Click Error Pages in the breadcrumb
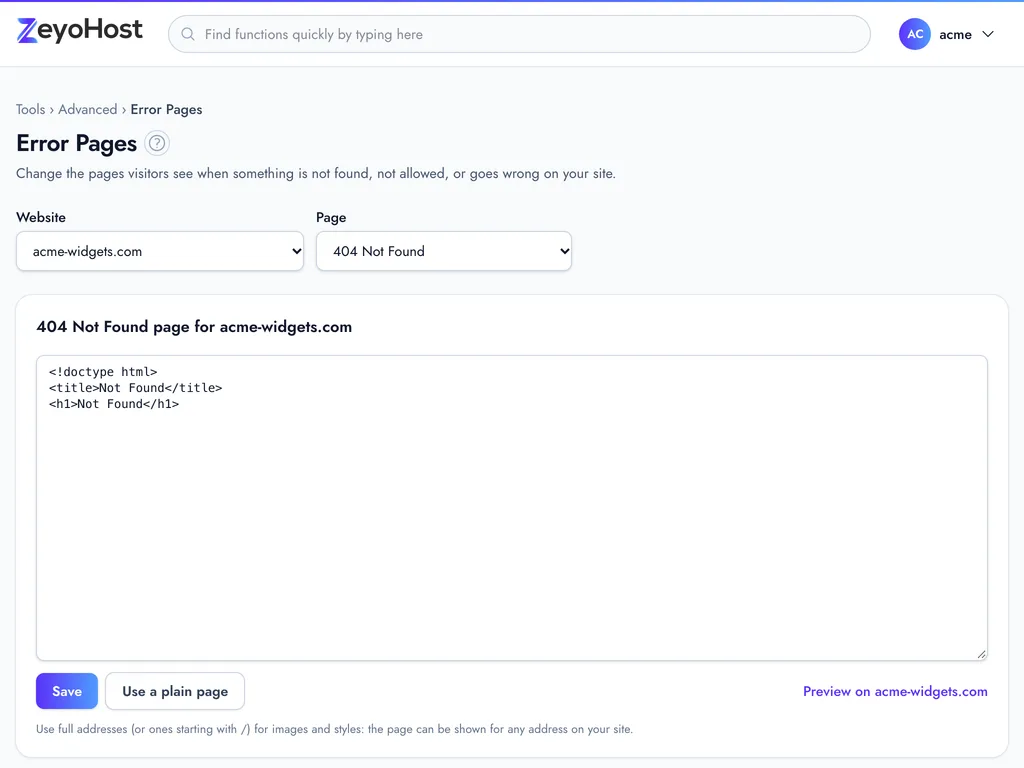Viewport: 1024px width, 768px height. pyautogui.click(x=167, y=109)
